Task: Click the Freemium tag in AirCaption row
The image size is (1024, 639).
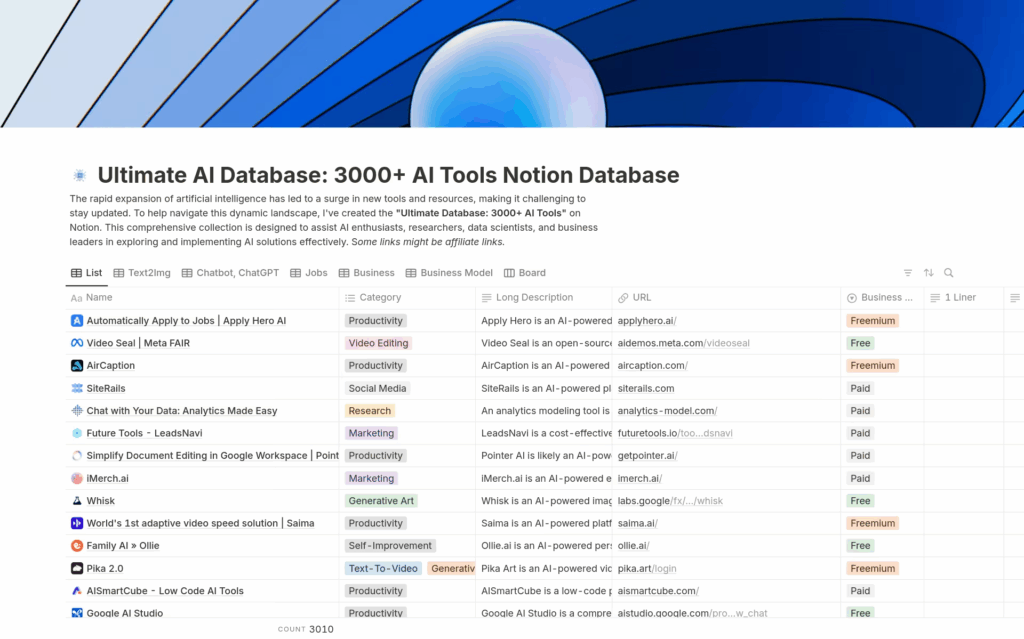Action: pyautogui.click(x=872, y=366)
